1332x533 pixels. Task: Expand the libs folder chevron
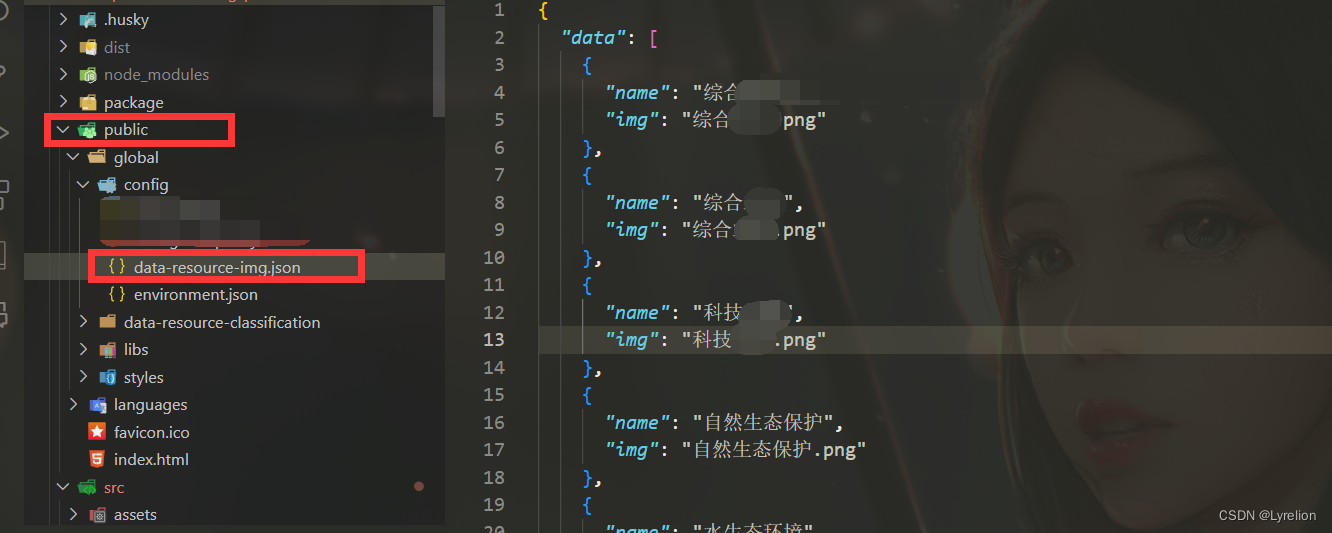pos(83,350)
